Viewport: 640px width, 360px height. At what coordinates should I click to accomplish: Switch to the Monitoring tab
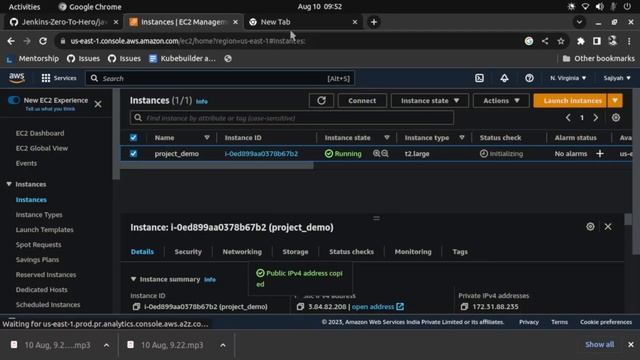[413, 252]
